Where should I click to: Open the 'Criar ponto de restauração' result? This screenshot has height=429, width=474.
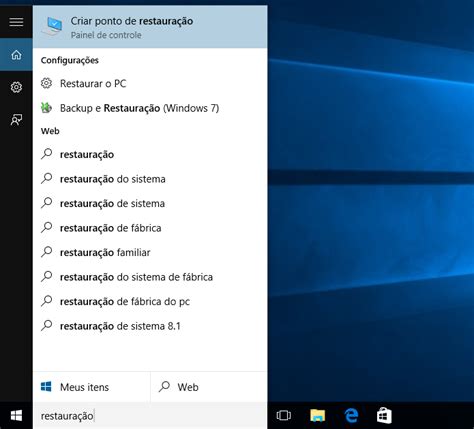[150, 27]
